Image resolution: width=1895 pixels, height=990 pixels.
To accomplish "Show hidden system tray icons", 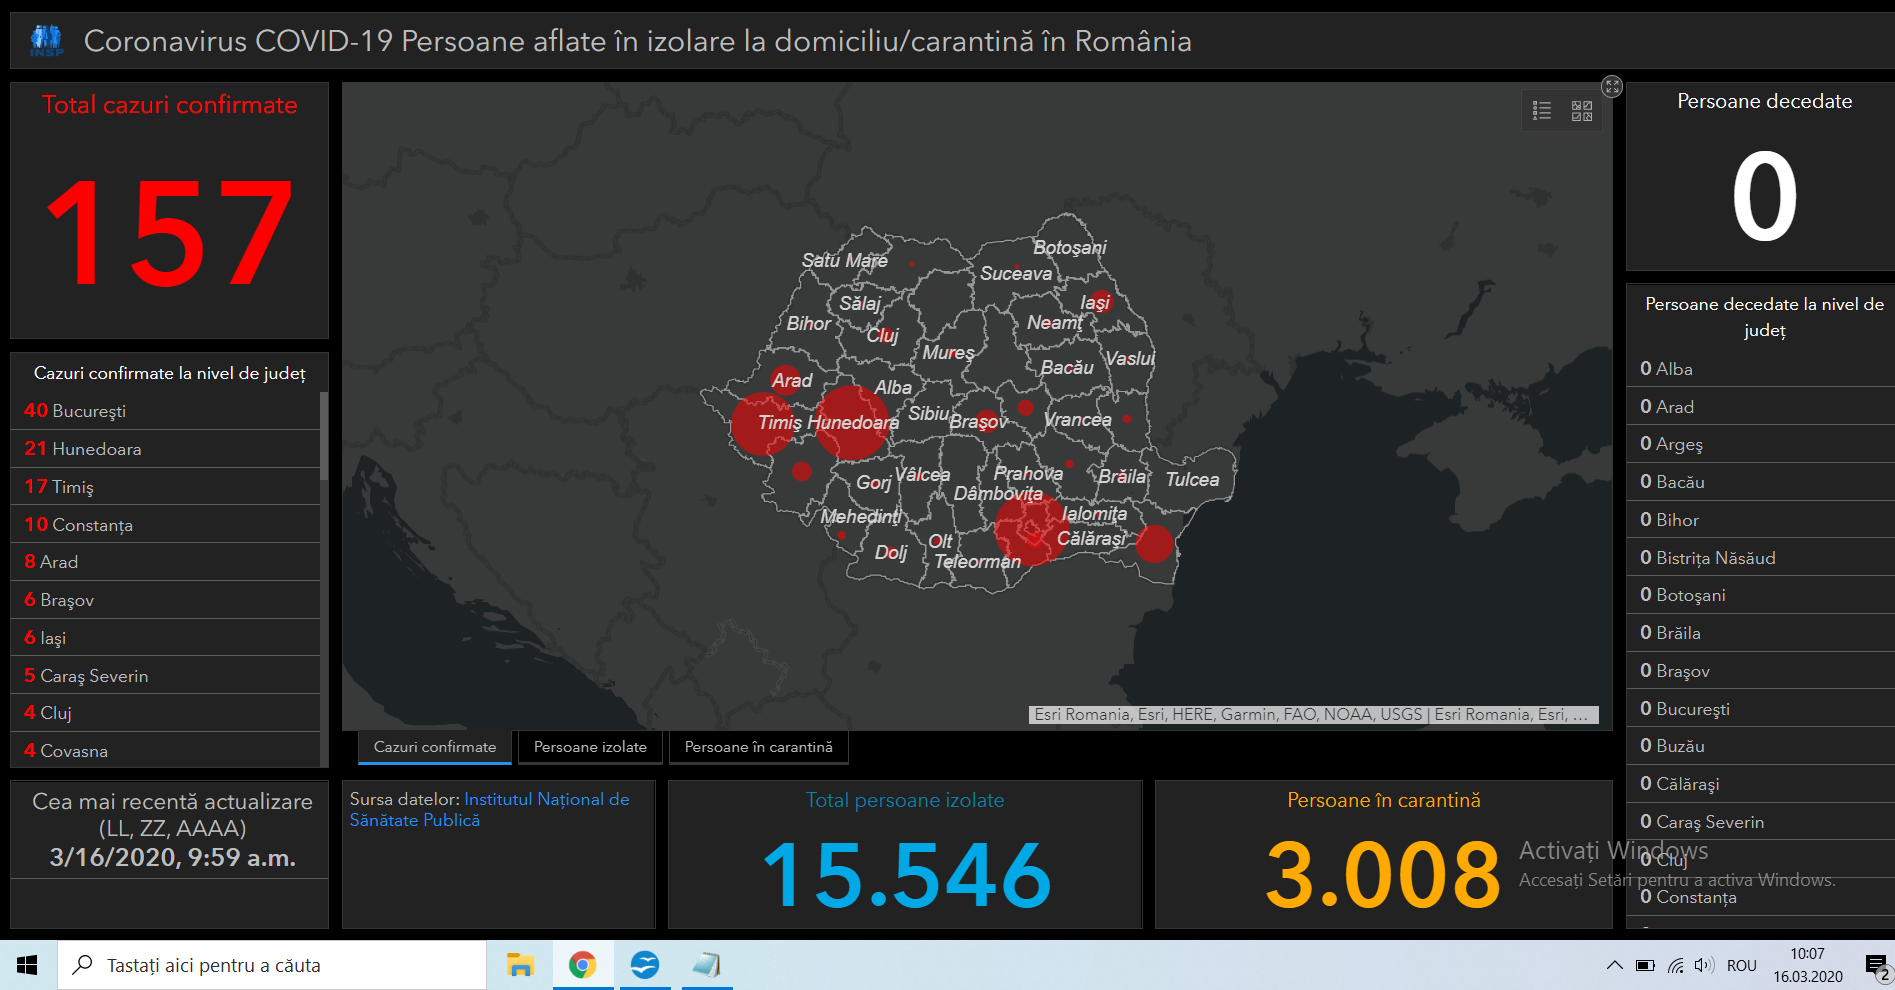I will [x=1614, y=965].
